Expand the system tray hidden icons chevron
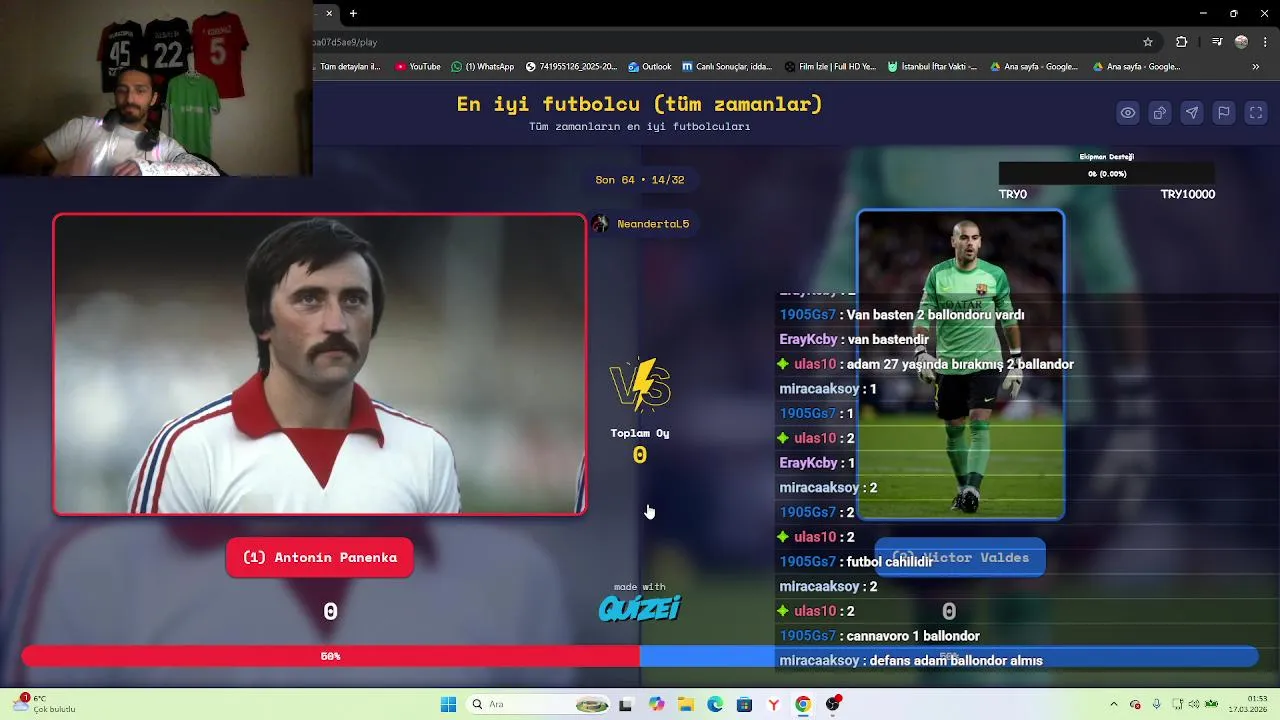The image size is (1280, 720). [x=1114, y=704]
